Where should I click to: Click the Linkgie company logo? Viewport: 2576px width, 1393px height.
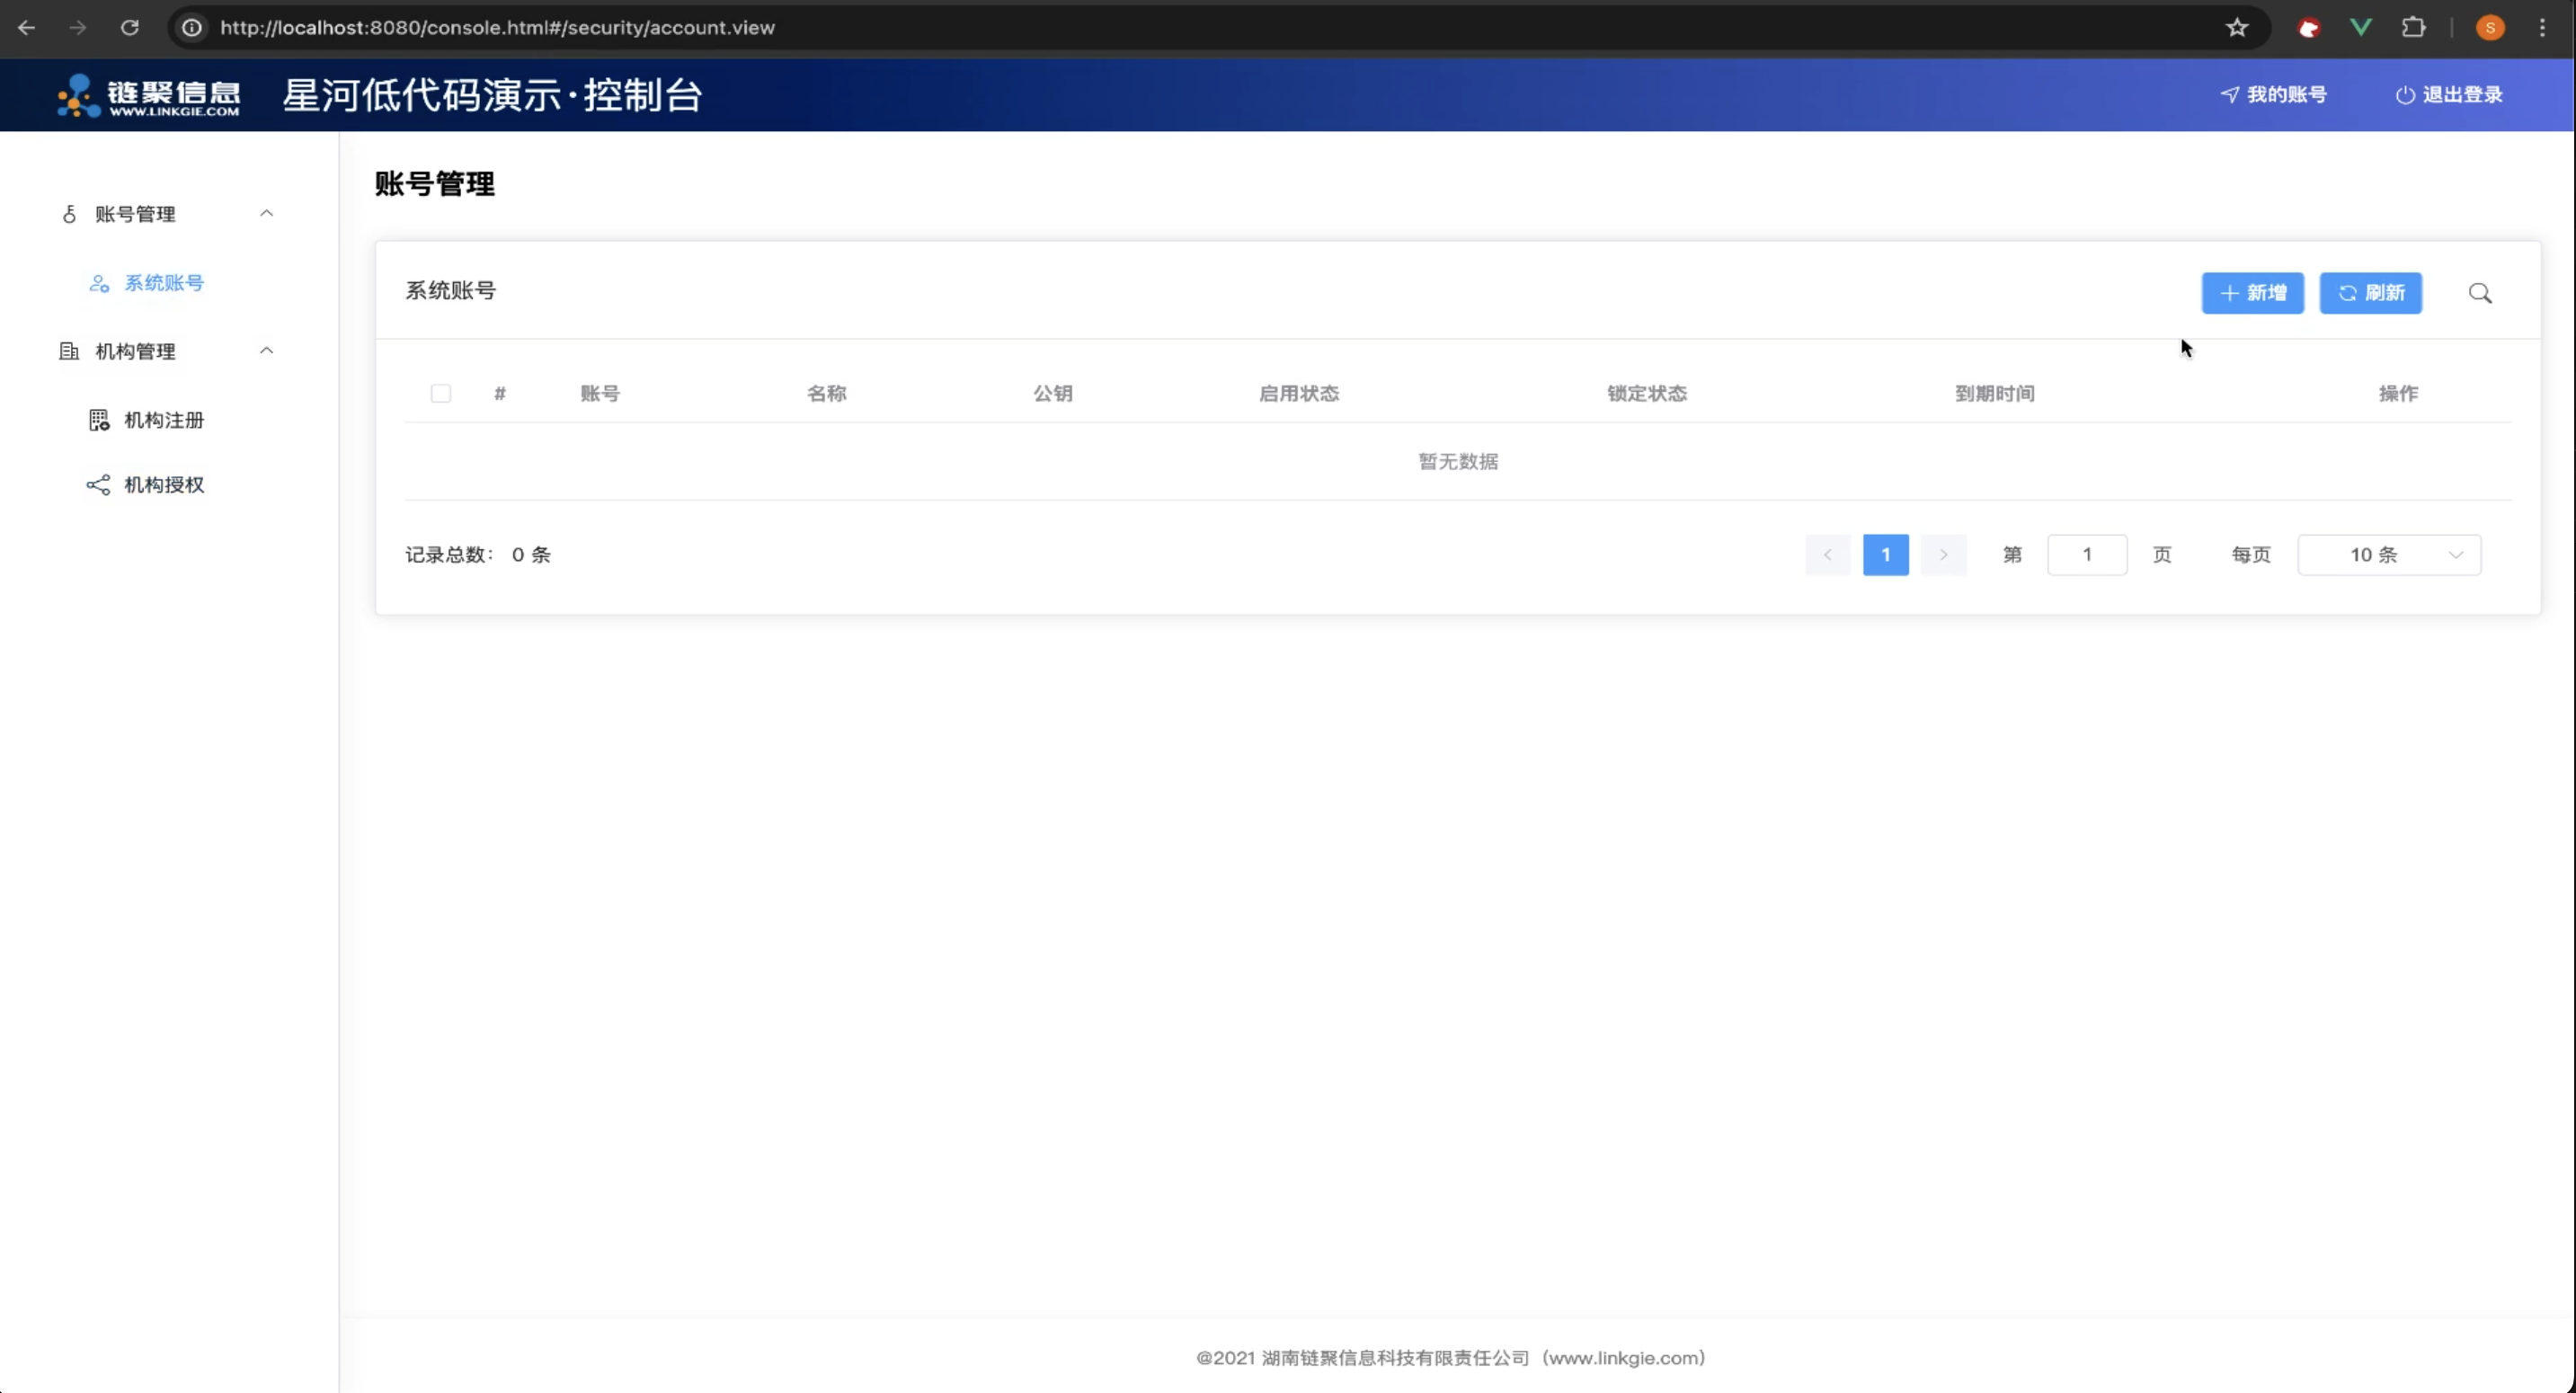(149, 95)
